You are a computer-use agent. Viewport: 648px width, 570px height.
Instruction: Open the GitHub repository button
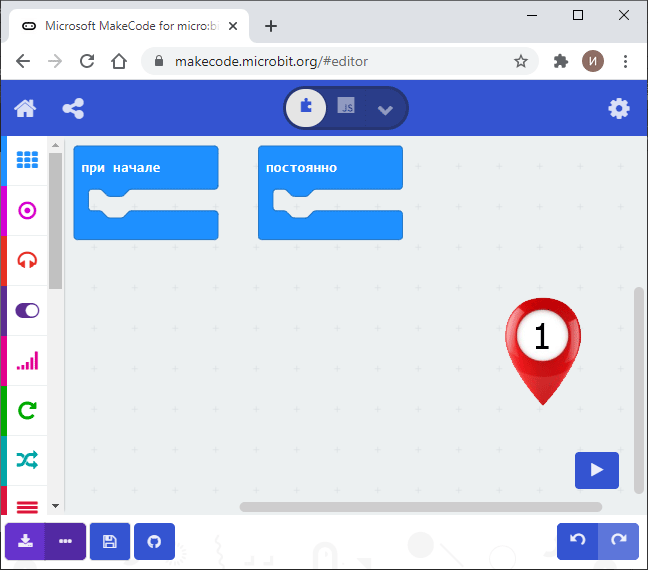[x=154, y=541]
